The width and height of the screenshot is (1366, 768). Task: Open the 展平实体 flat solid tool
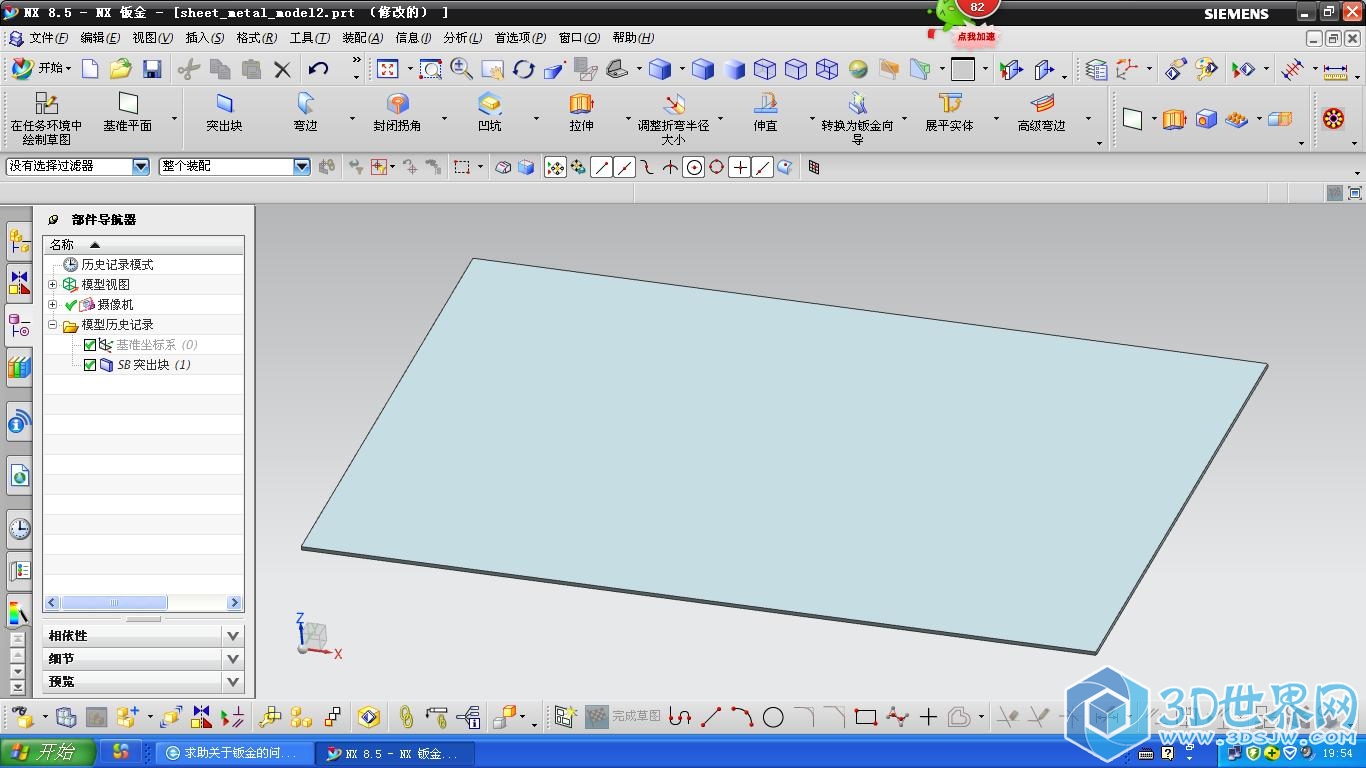949,114
